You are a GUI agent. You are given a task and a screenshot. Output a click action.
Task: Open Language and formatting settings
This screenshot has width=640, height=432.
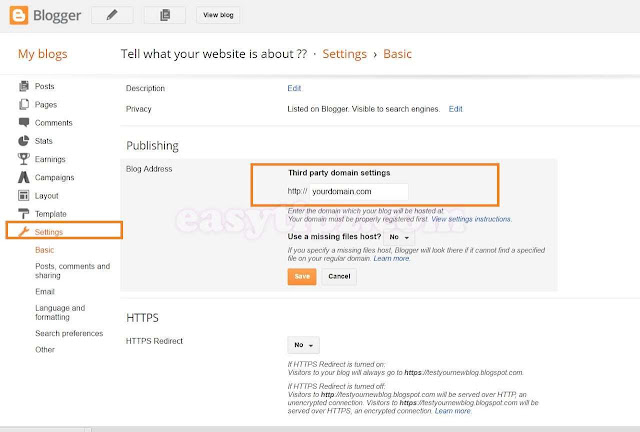coord(60,312)
